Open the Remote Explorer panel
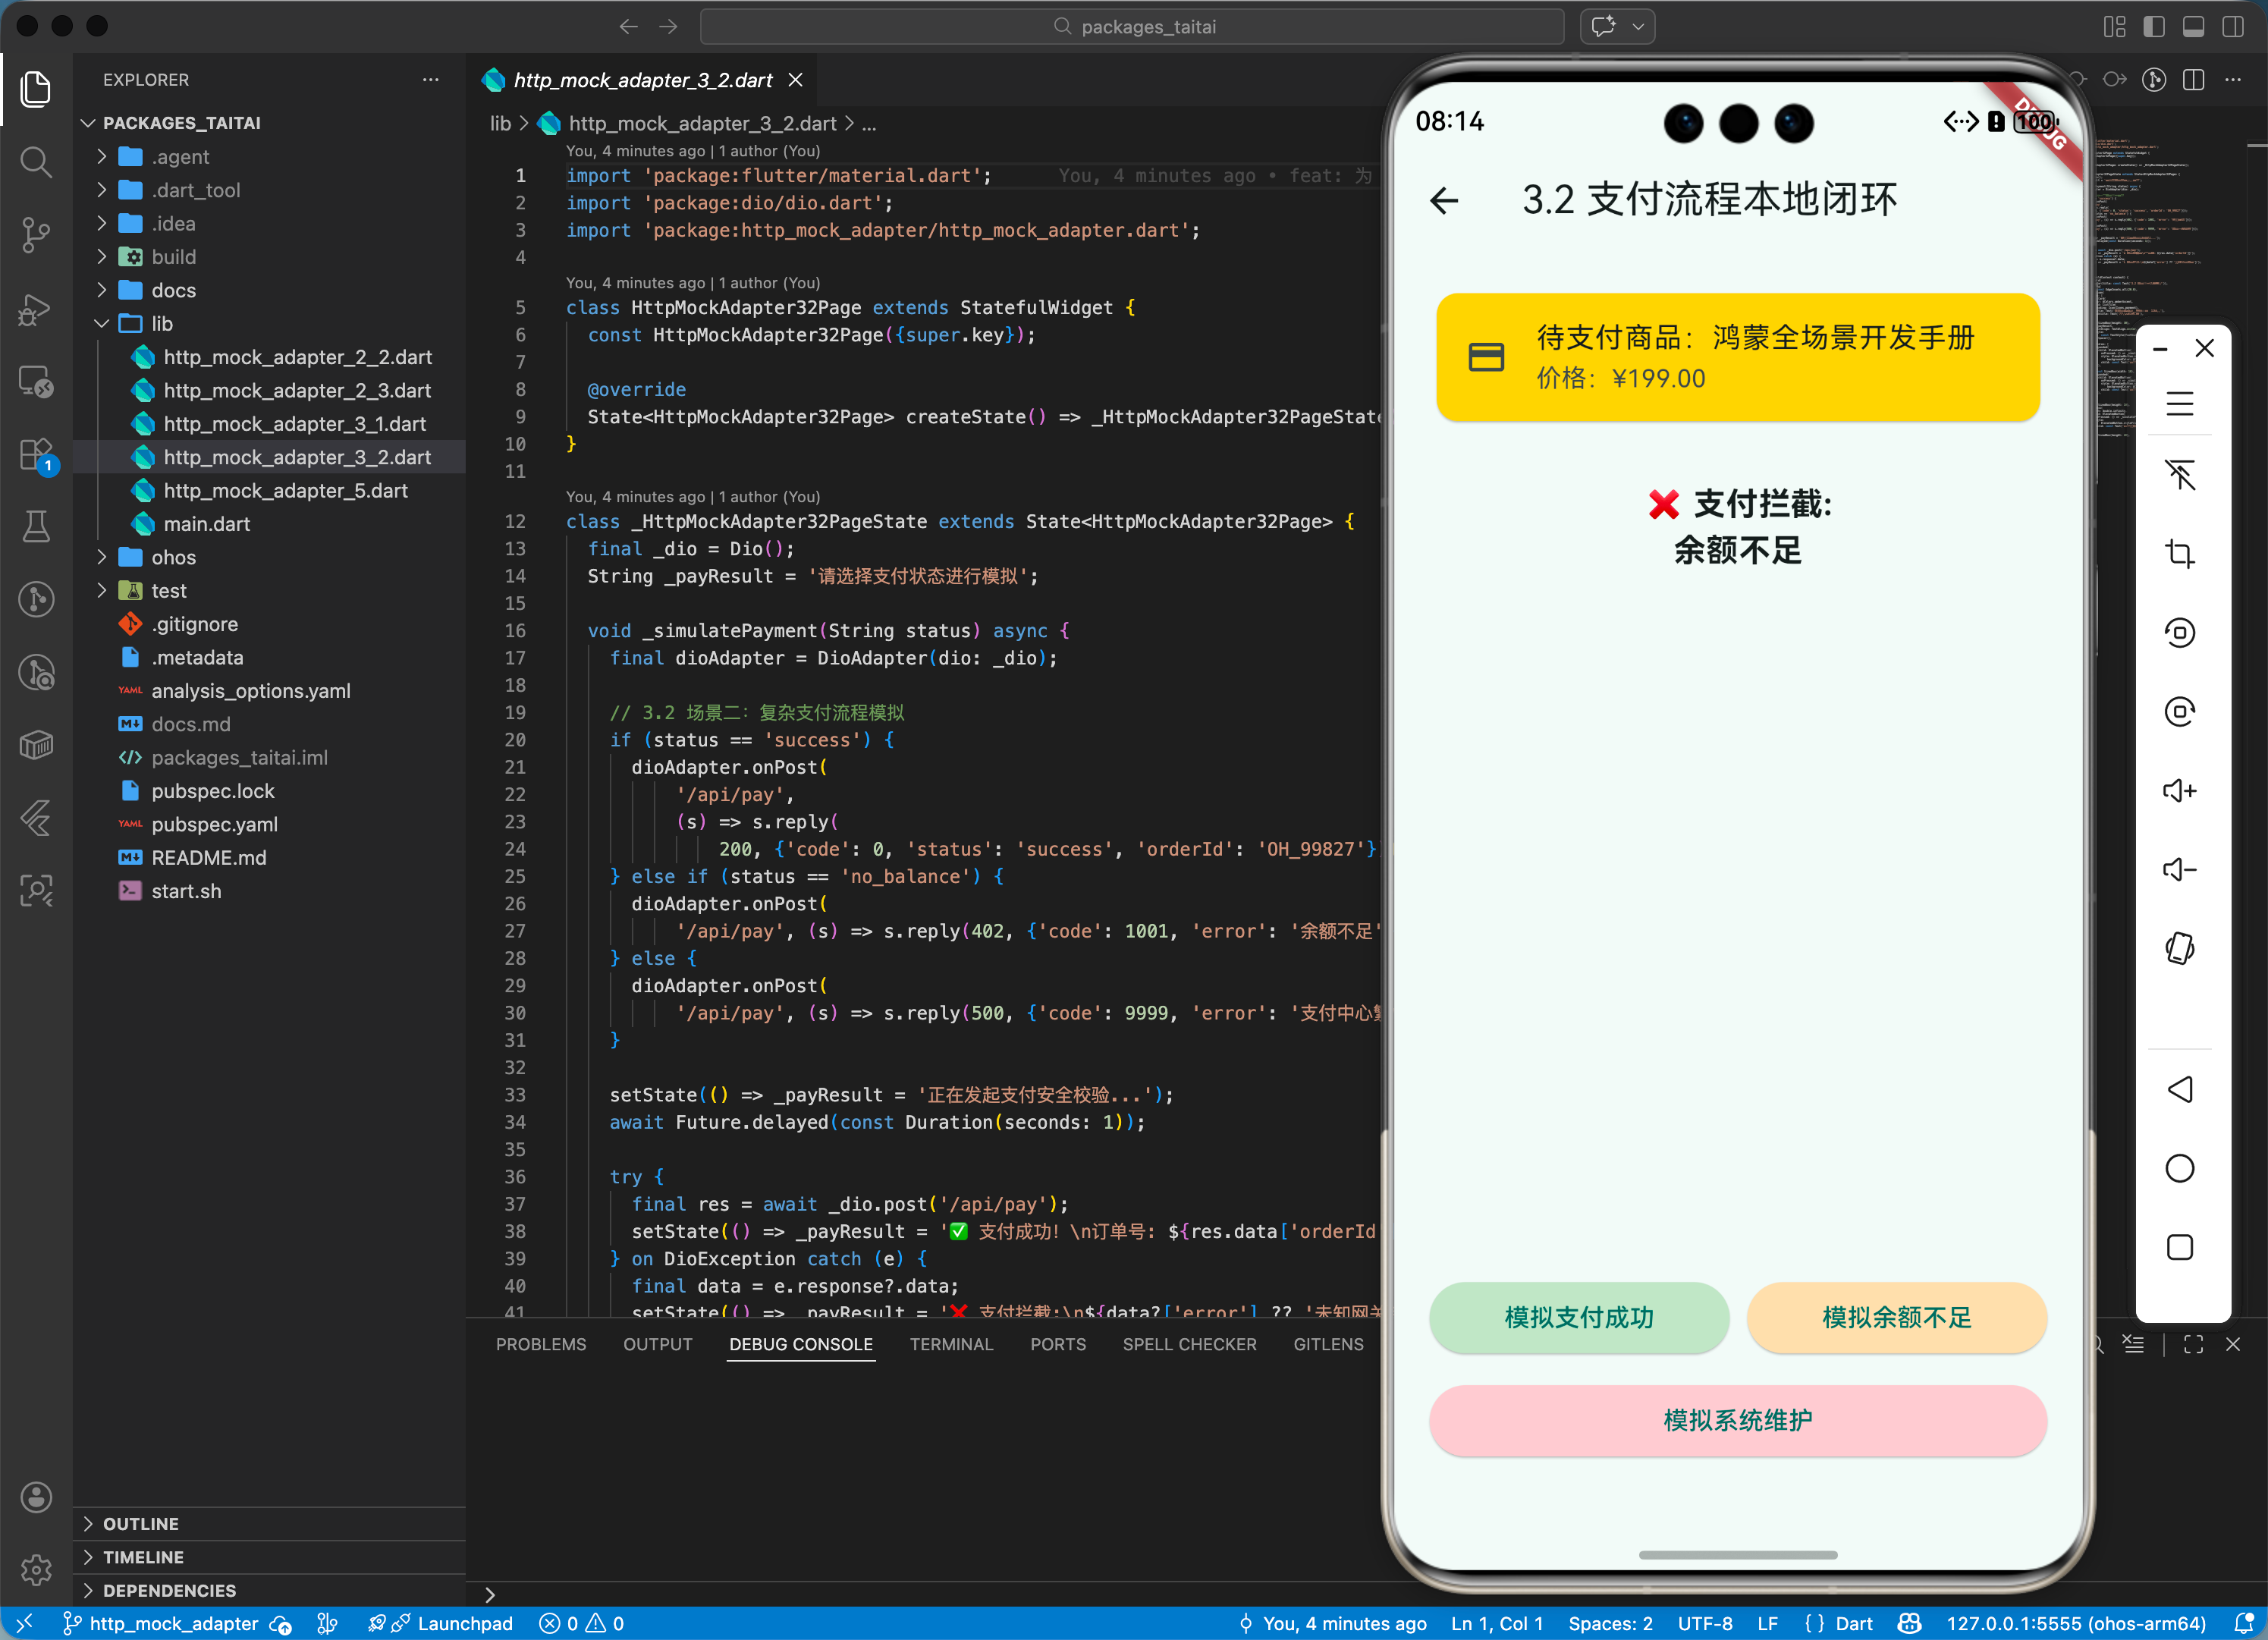This screenshot has width=2268, height=1640. coord(37,382)
